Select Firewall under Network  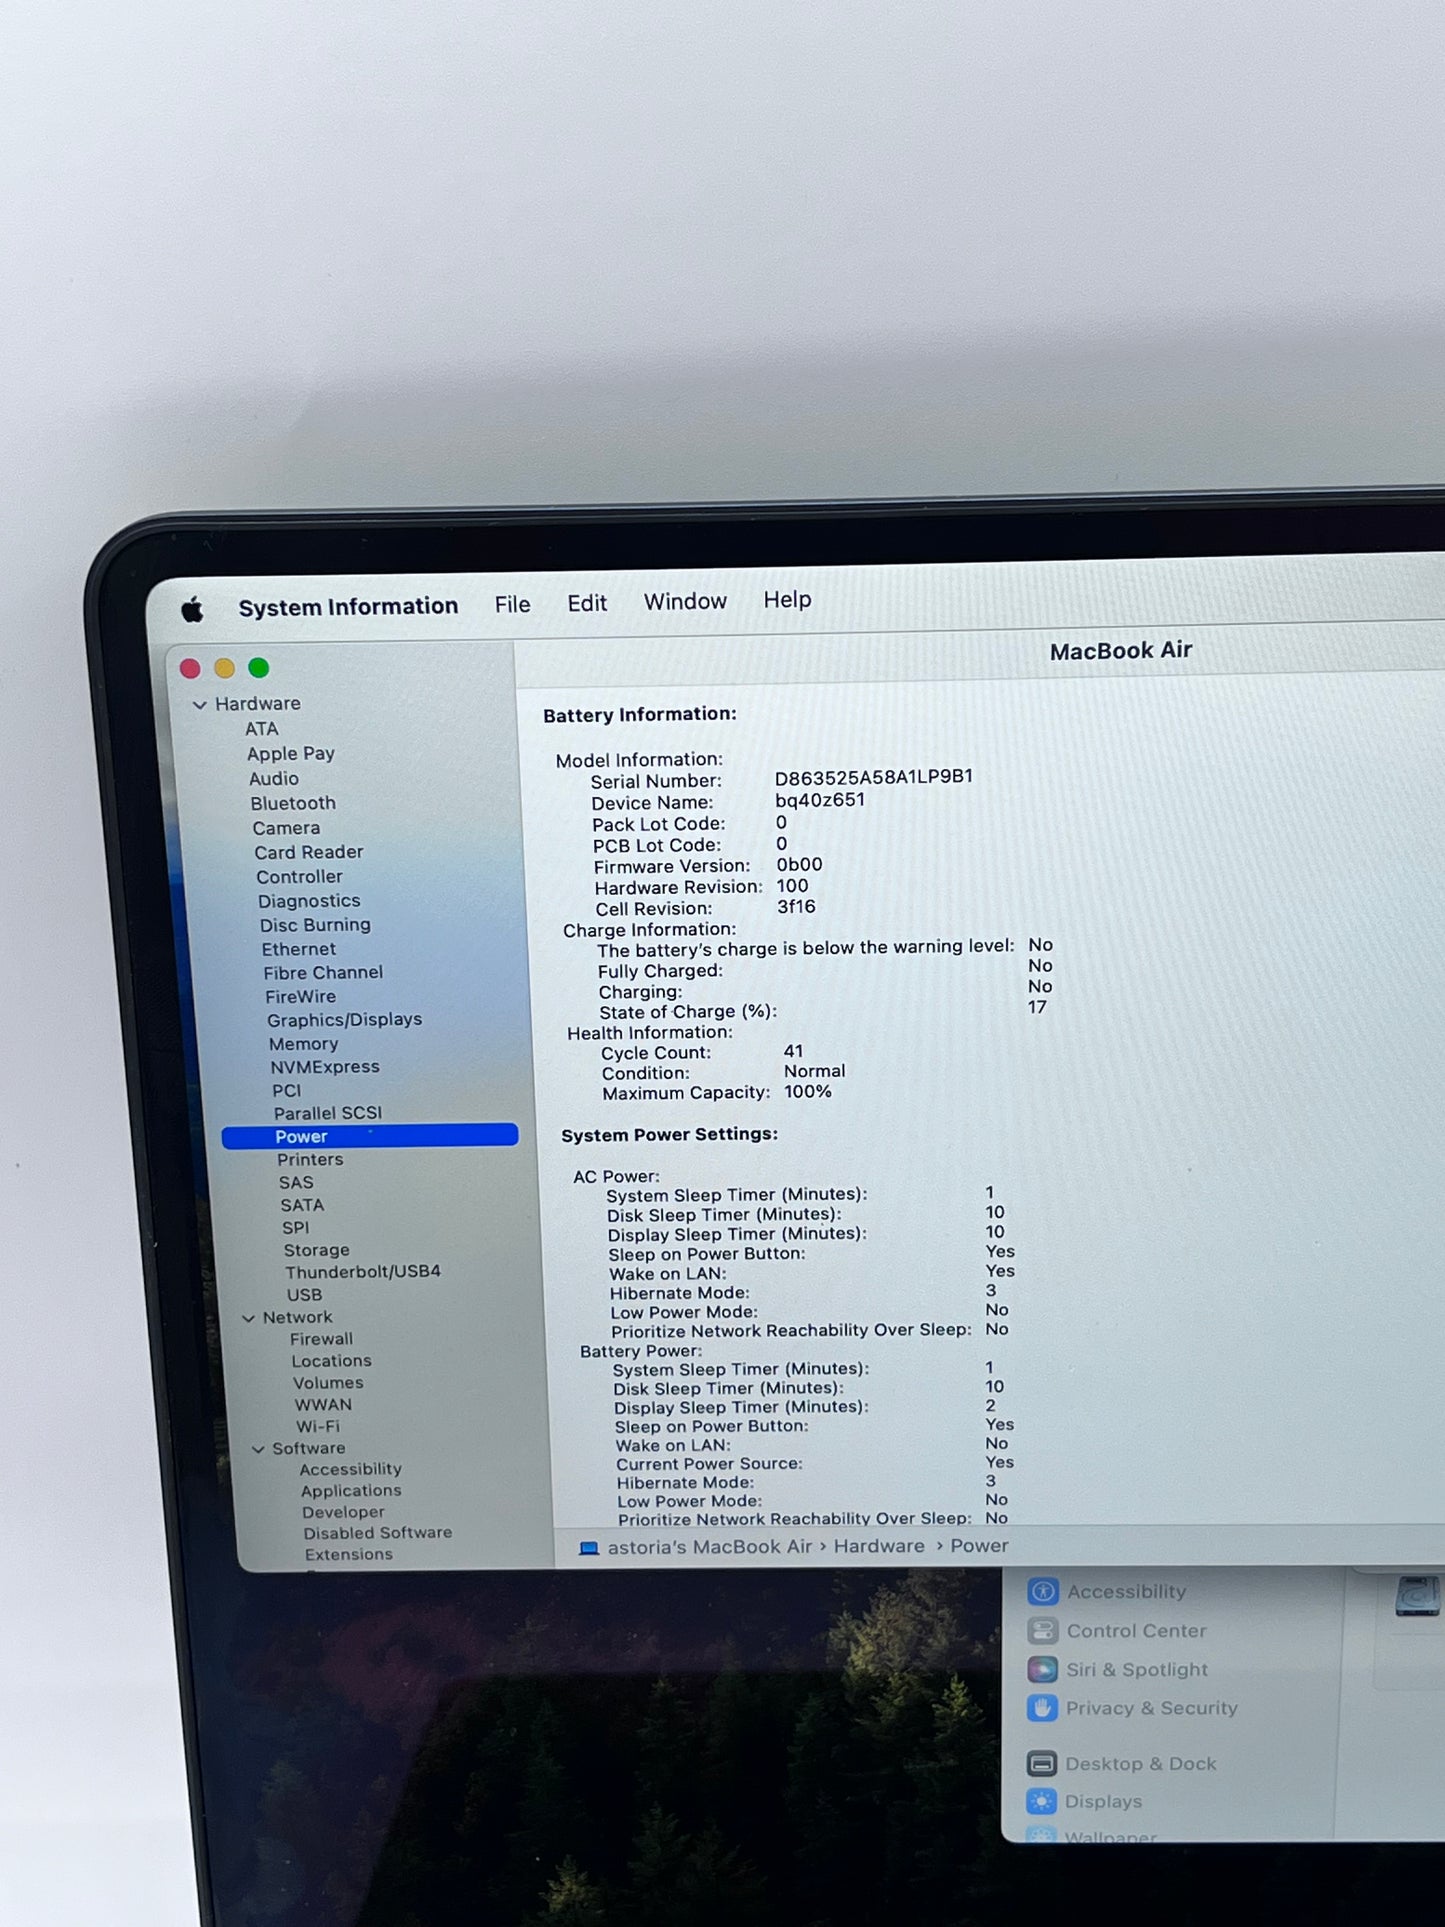point(322,1339)
